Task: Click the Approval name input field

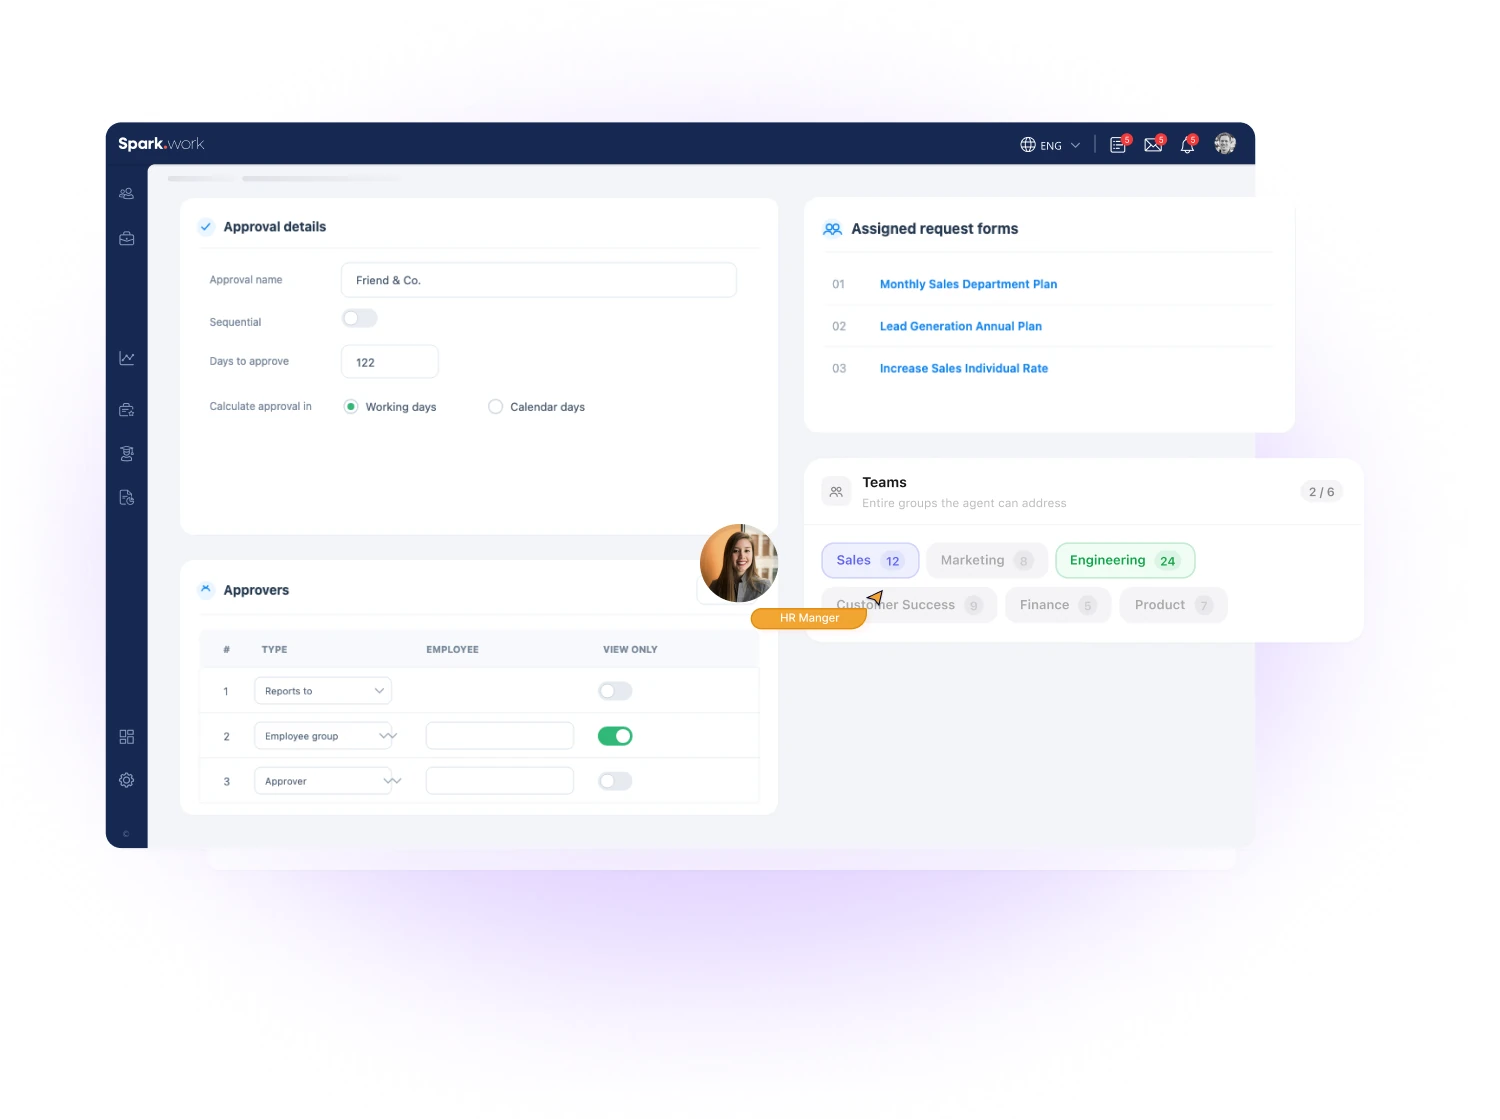Action: pyautogui.click(x=539, y=280)
